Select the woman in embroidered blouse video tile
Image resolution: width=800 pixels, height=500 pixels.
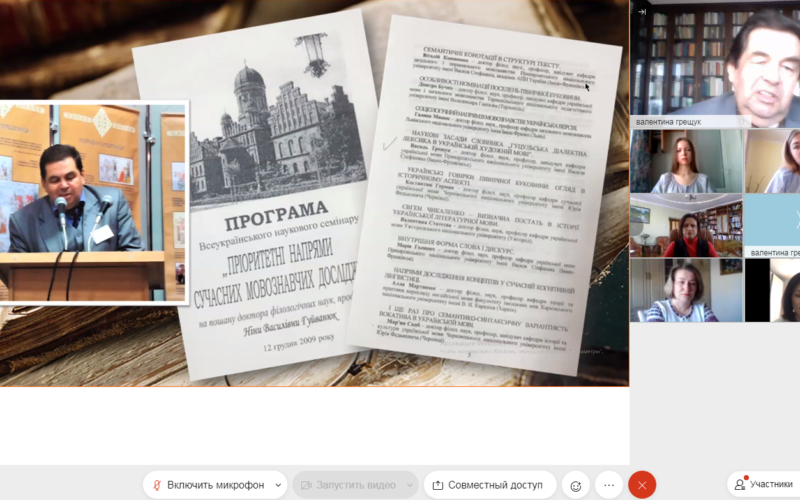686,291
